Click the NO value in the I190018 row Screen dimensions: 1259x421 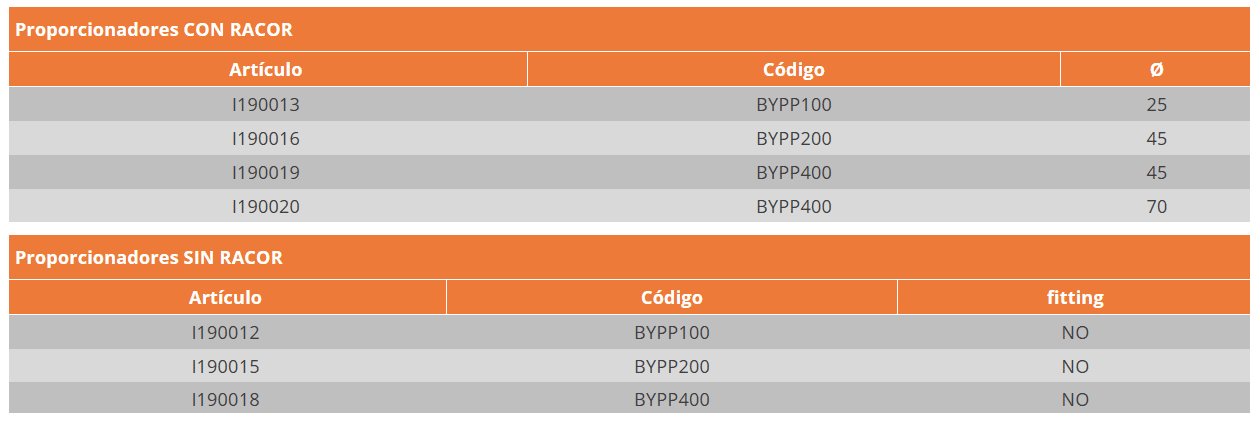coord(1075,400)
